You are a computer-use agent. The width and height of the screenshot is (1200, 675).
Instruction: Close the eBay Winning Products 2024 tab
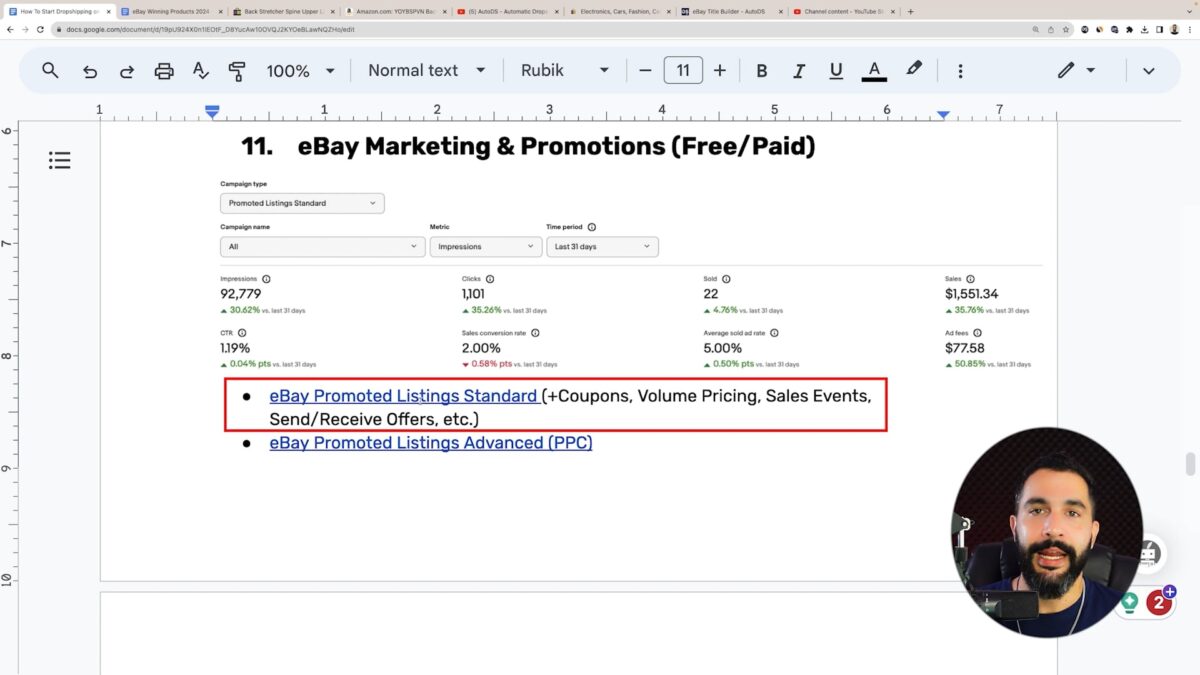coord(219,12)
